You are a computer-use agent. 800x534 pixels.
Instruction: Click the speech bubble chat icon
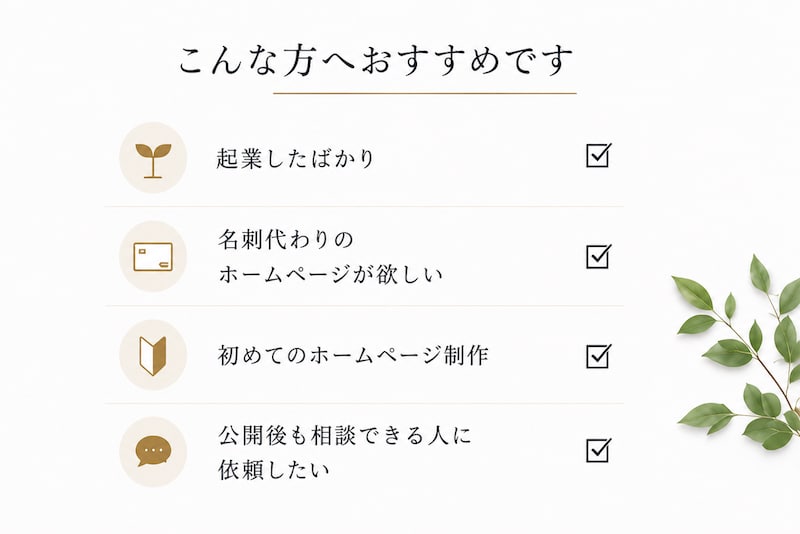[x=153, y=452]
